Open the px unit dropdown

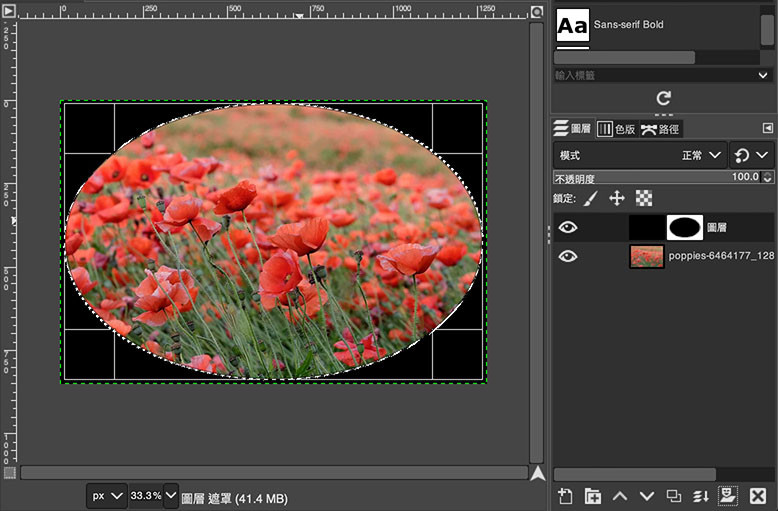coord(106,495)
